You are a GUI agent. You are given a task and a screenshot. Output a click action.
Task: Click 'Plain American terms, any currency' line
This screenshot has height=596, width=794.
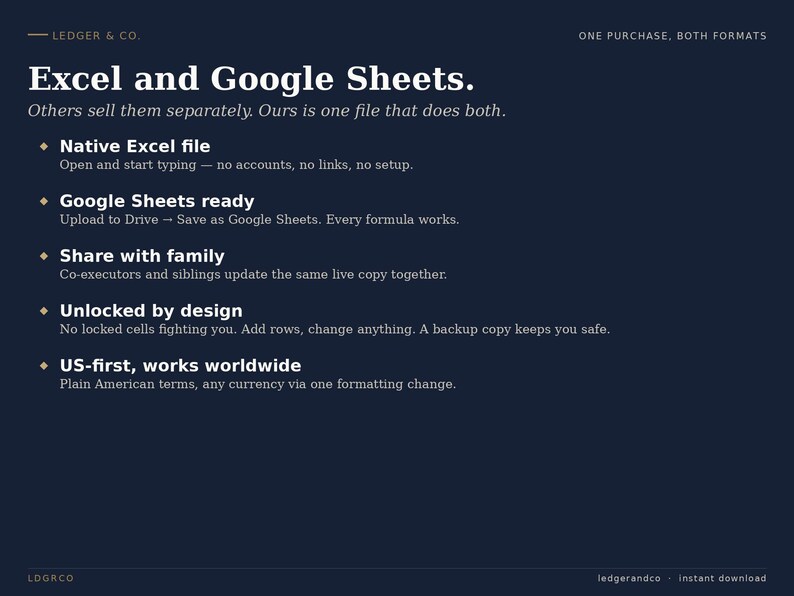coord(258,384)
